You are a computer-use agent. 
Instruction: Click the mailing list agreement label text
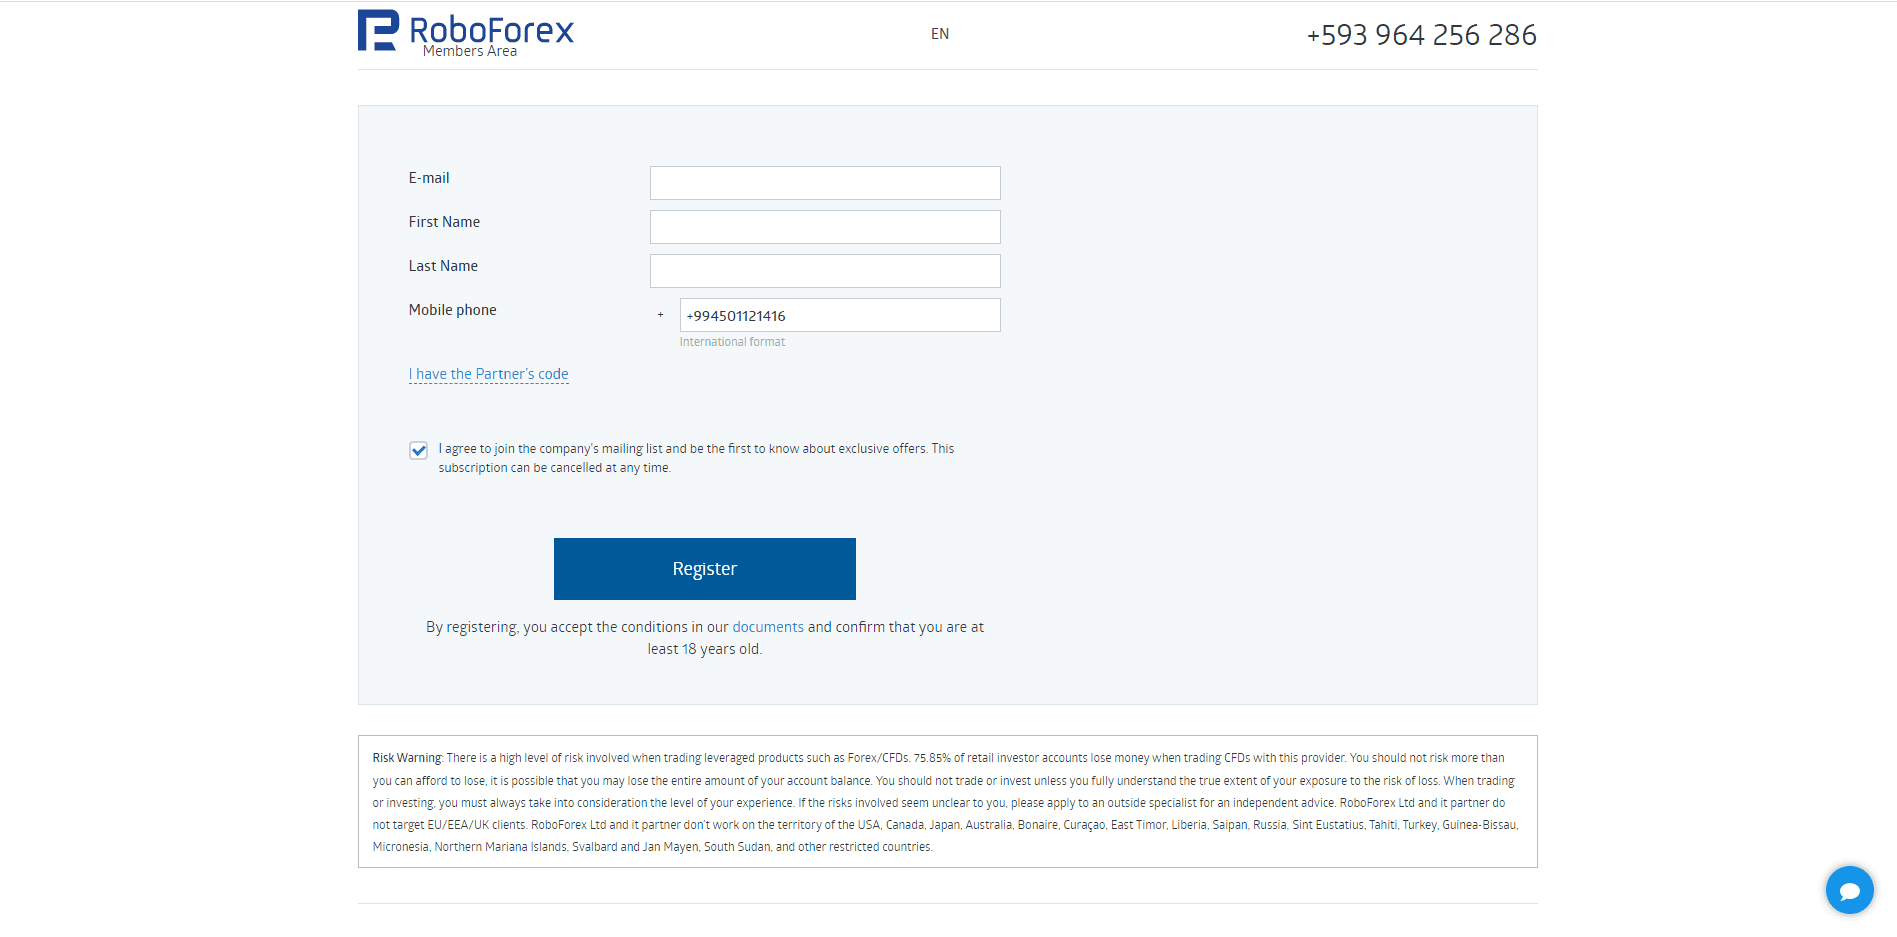click(696, 458)
